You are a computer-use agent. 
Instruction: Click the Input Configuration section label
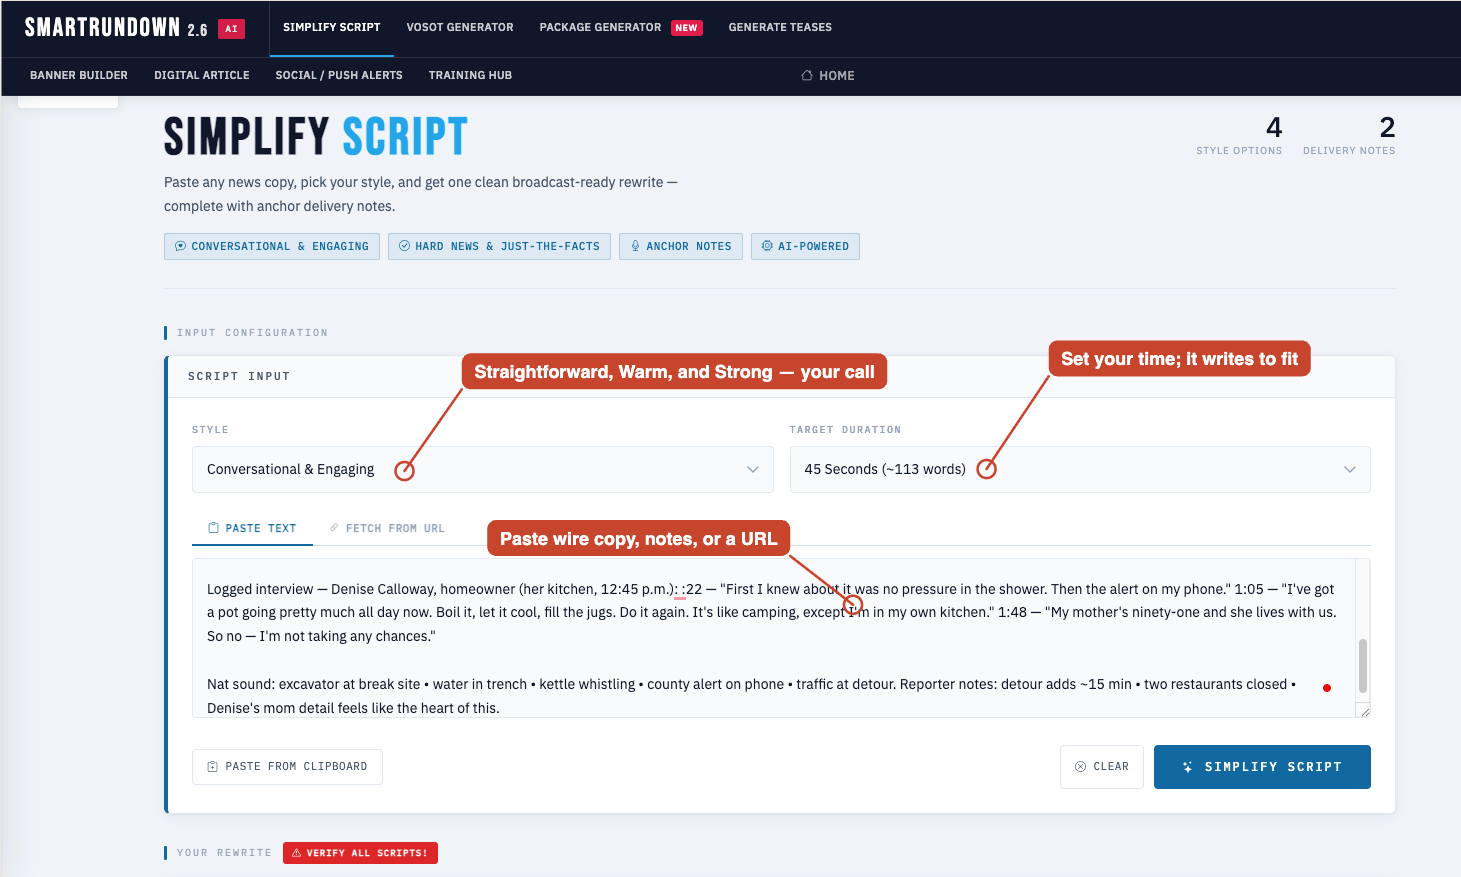pos(252,333)
